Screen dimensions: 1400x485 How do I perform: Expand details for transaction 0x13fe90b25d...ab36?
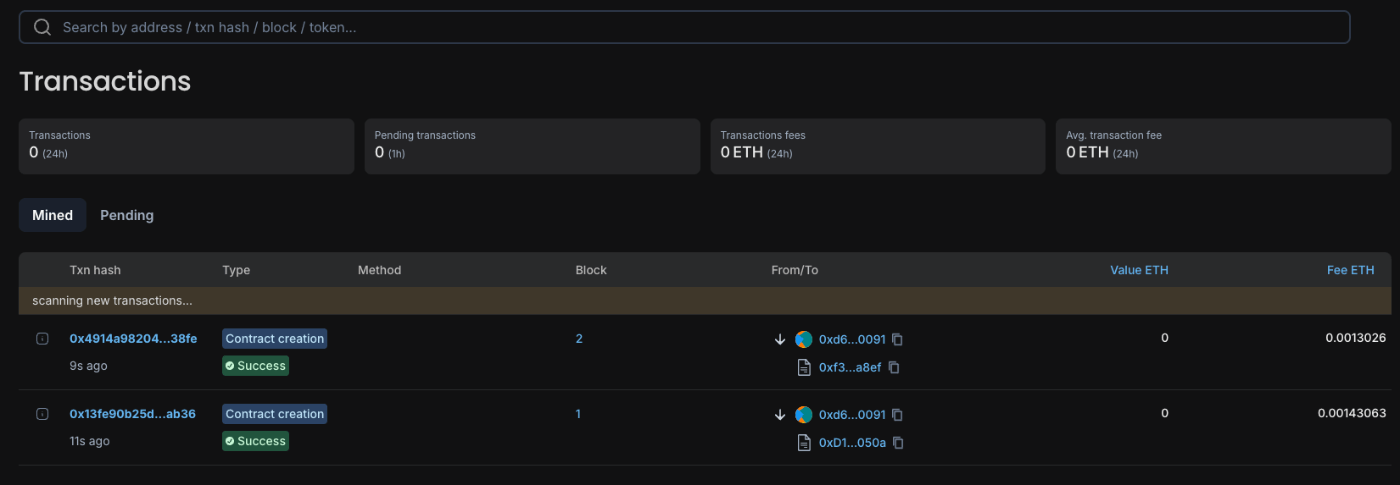(42, 414)
